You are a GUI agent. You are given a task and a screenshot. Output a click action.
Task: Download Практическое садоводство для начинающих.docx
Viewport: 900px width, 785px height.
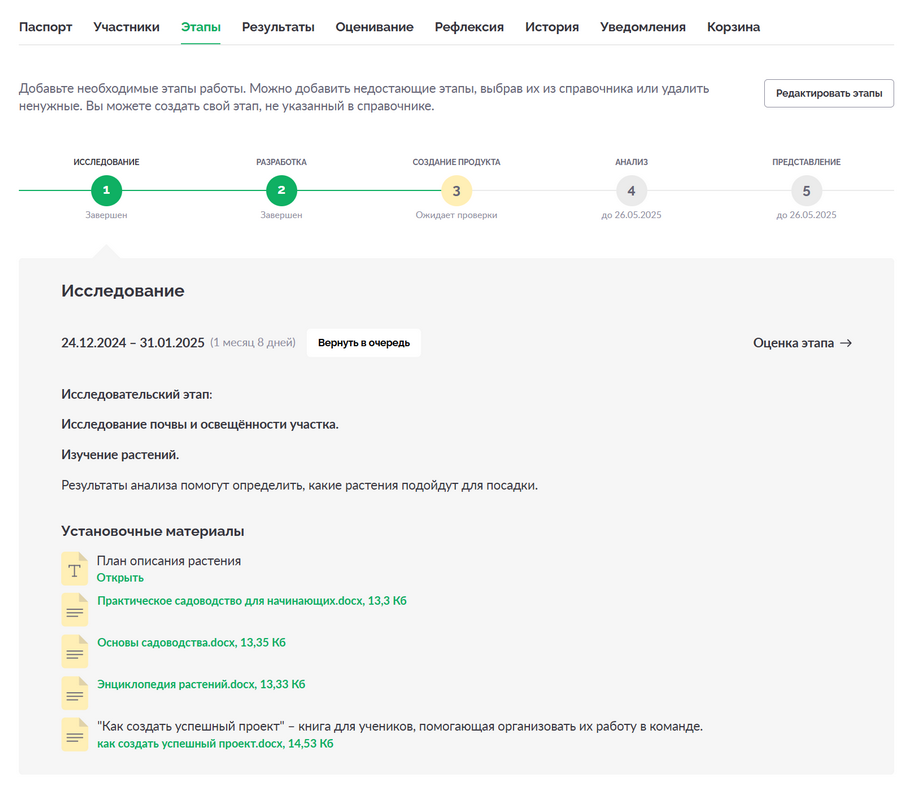[x=252, y=601]
